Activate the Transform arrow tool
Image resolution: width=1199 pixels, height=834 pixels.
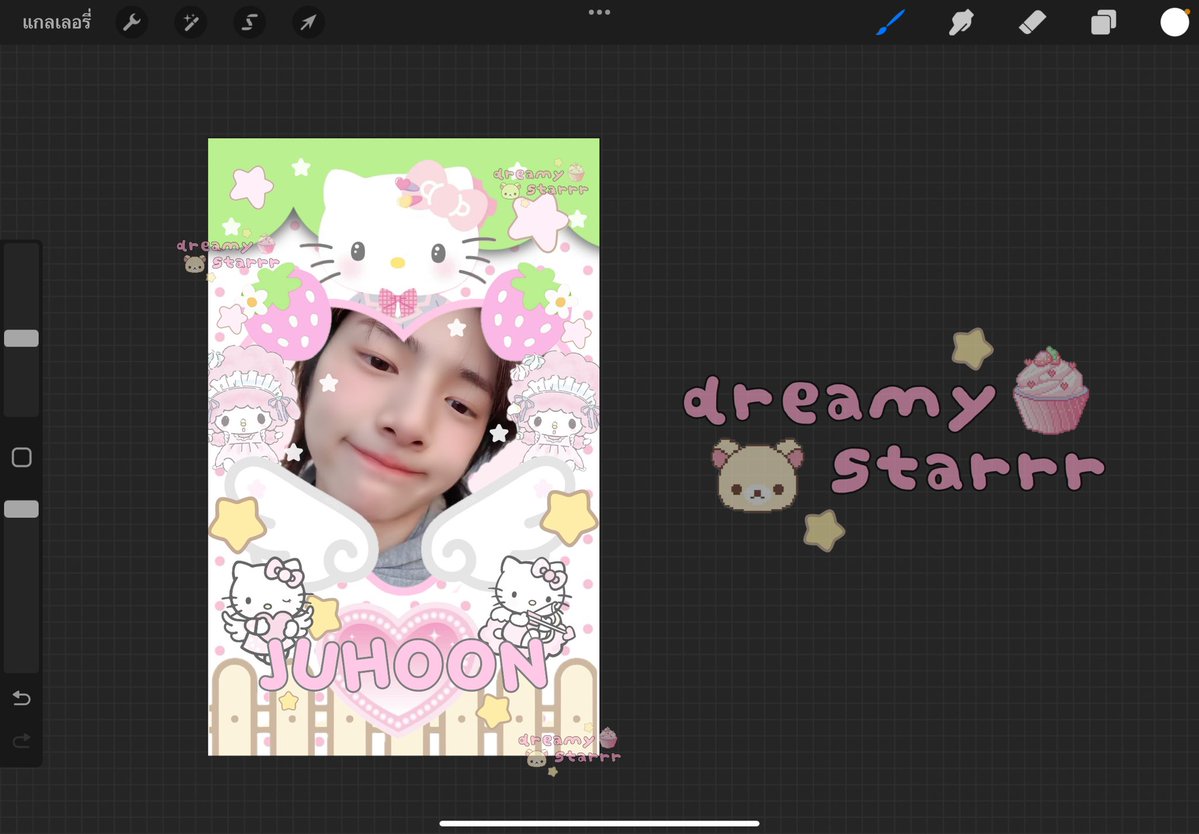tap(308, 22)
